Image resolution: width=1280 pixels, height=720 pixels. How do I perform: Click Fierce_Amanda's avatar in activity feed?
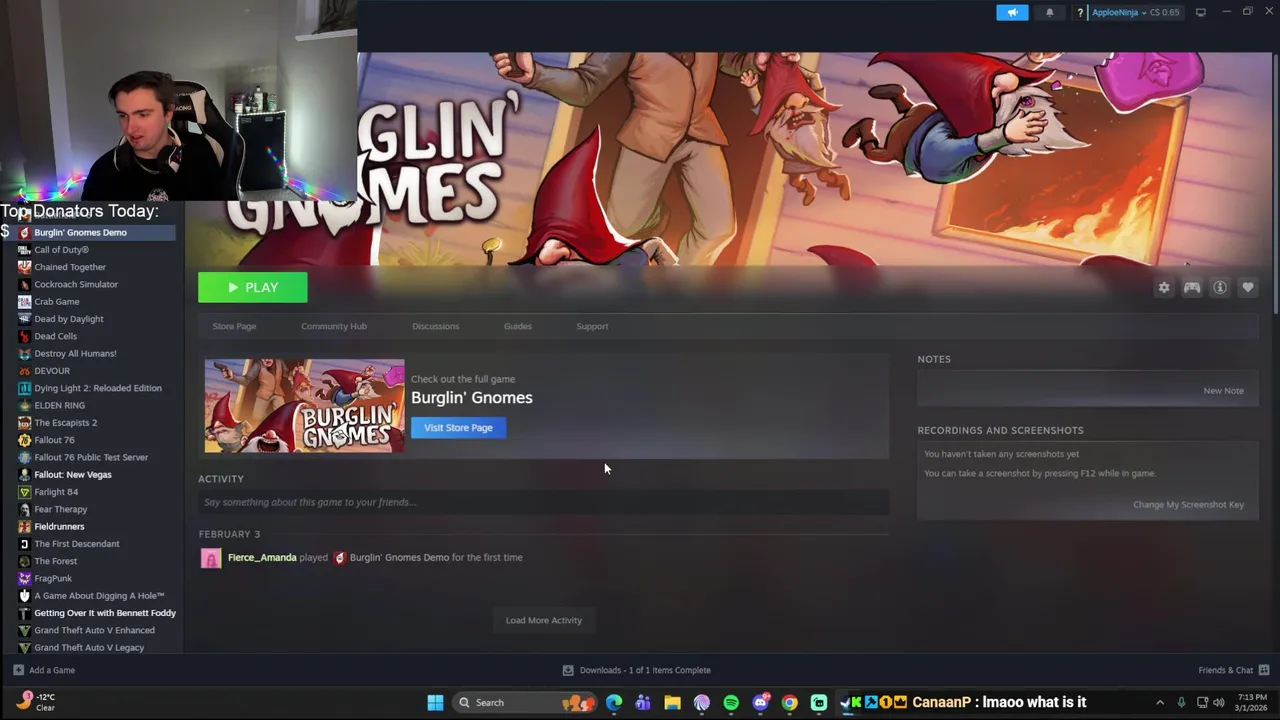211,558
